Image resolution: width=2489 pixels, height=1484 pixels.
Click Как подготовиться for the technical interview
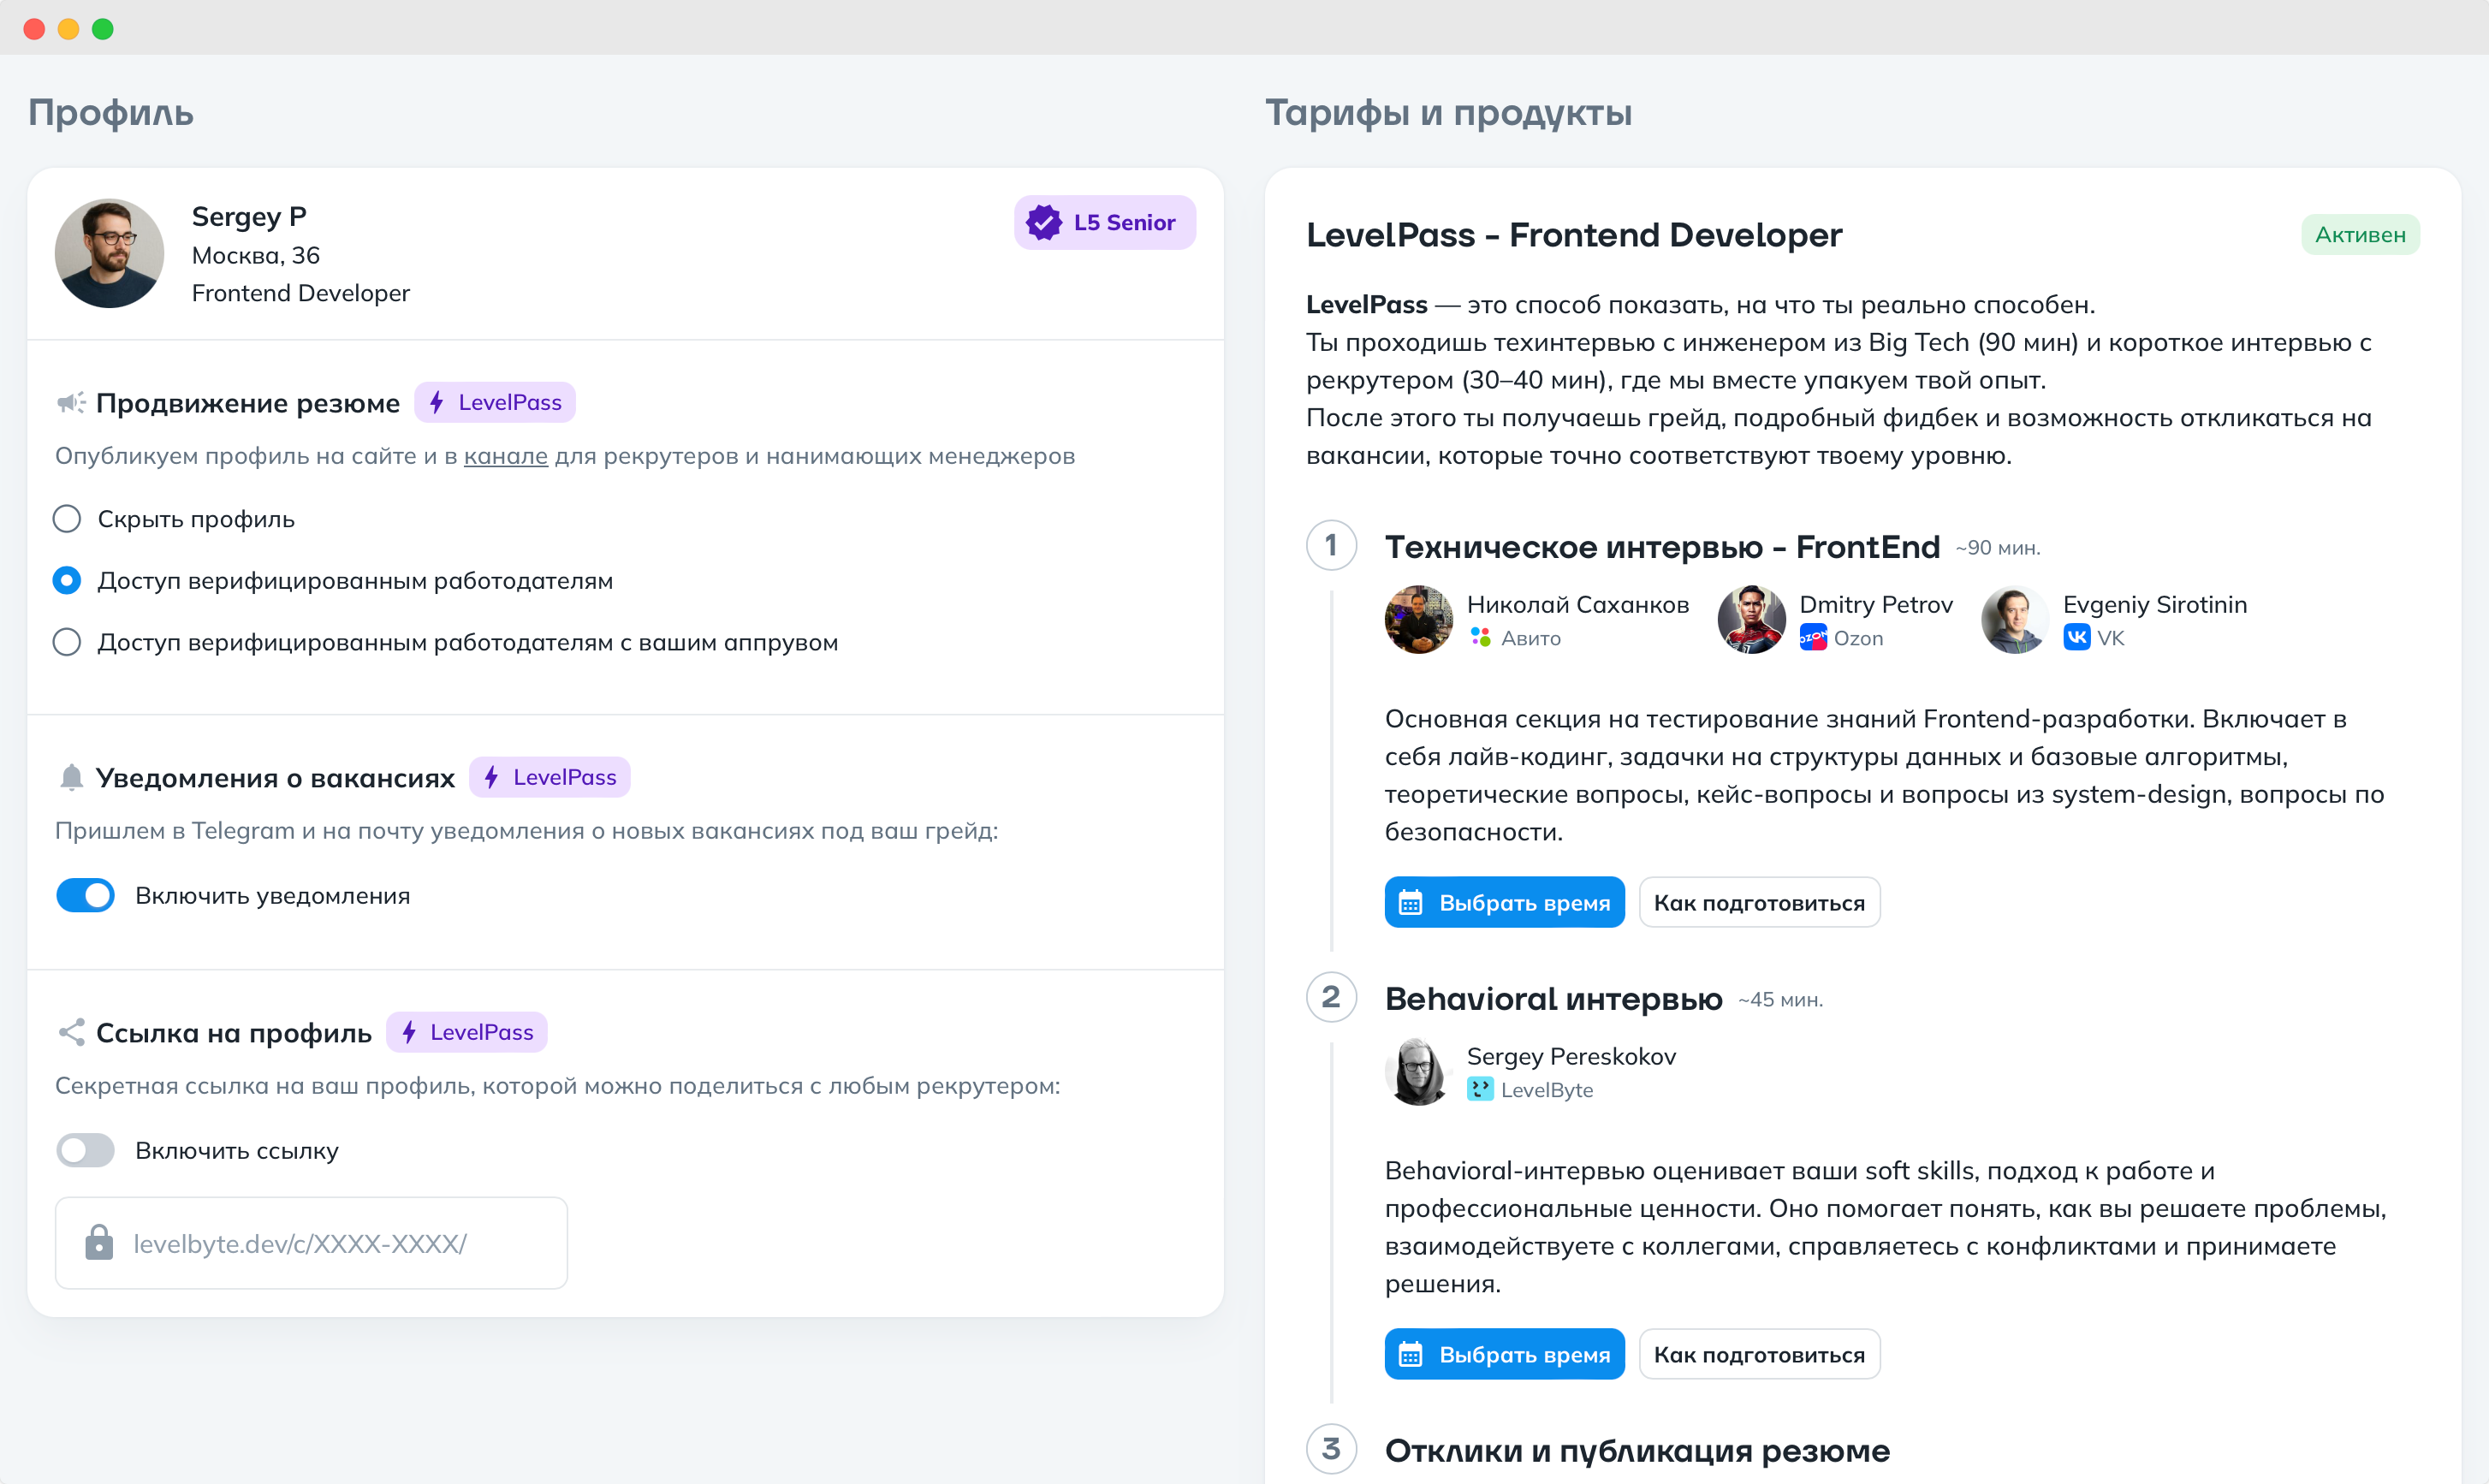[x=1759, y=902]
